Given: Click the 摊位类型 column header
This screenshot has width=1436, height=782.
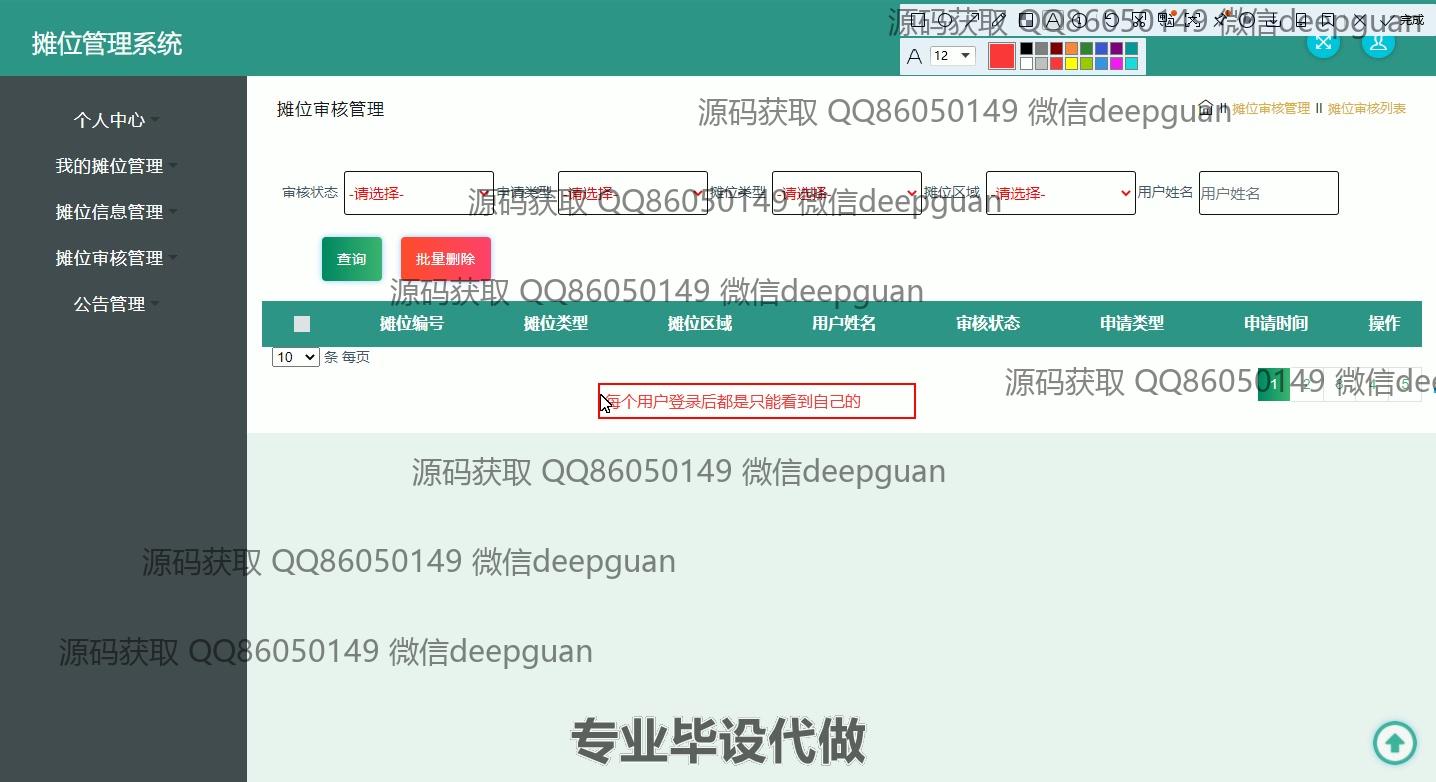Looking at the screenshot, I should pyautogui.click(x=556, y=323).
